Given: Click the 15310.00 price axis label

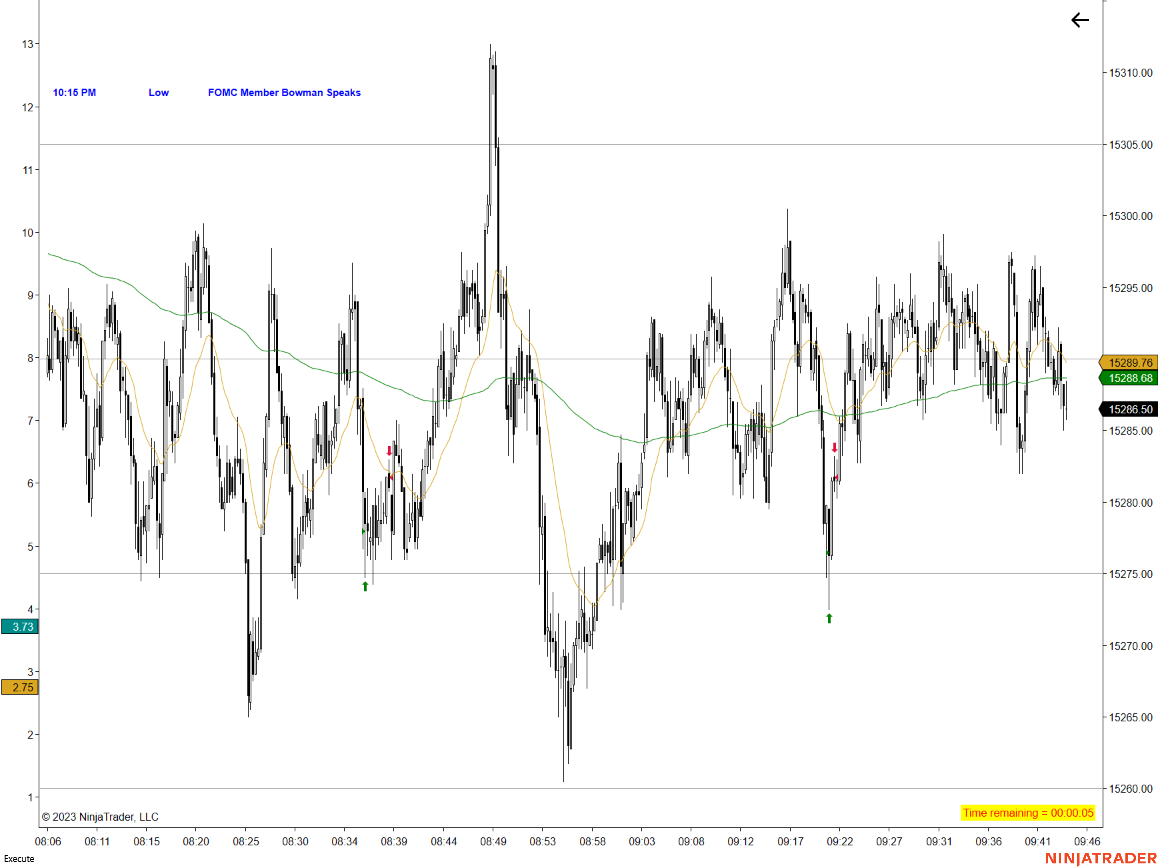Looking at the screenshot, I should (x=1130, y=73).
